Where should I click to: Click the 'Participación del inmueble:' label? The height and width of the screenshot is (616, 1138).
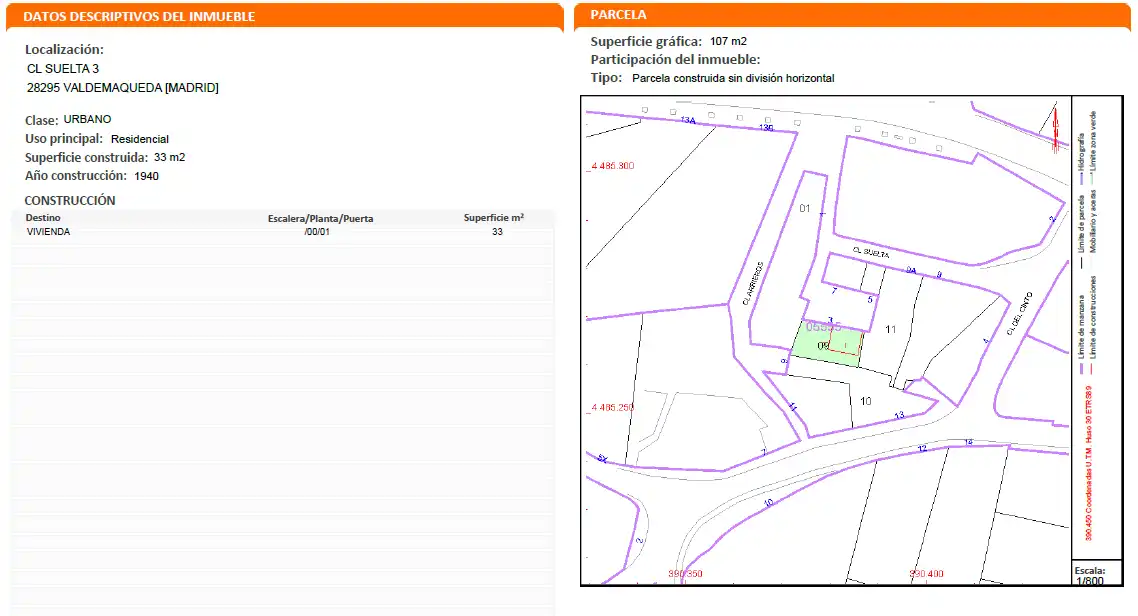[x=676, y=59]
